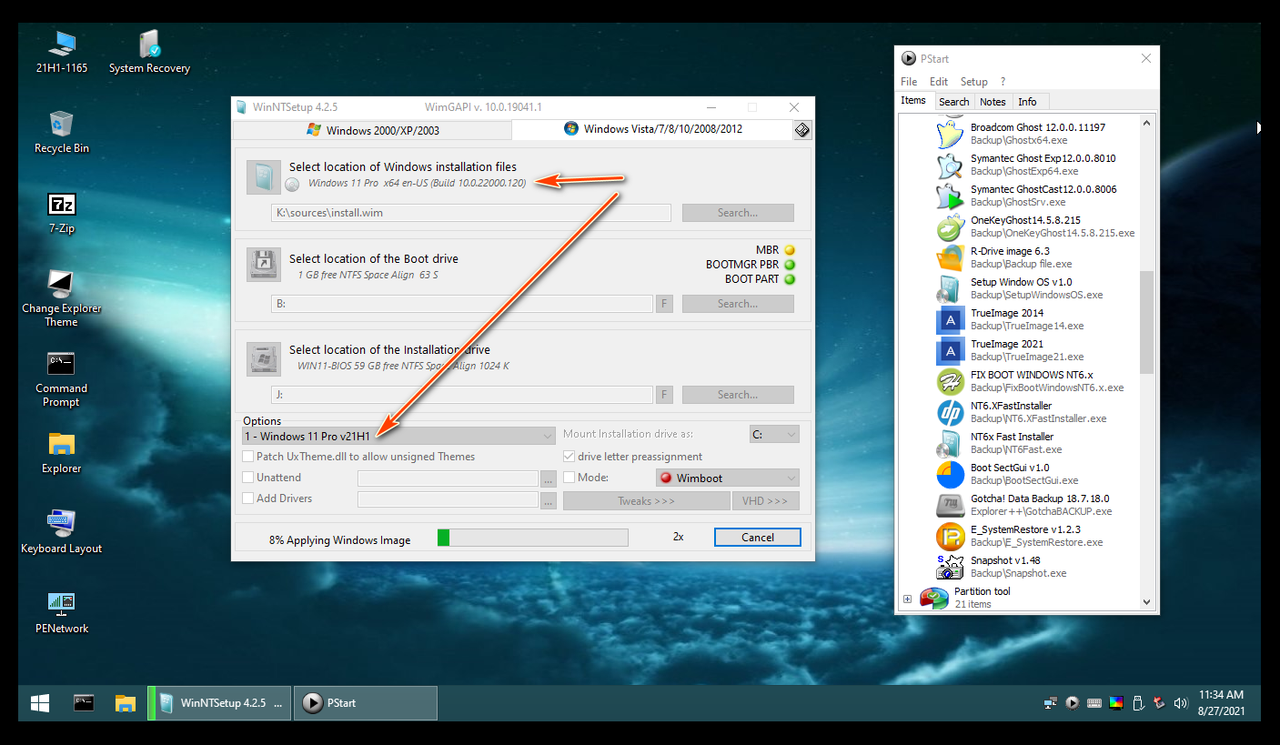This screenshot has width=1280, height=745.
Task: Select Windows Vista/7/8/10/2008/2012 tab
Action: tap(652, 129)
